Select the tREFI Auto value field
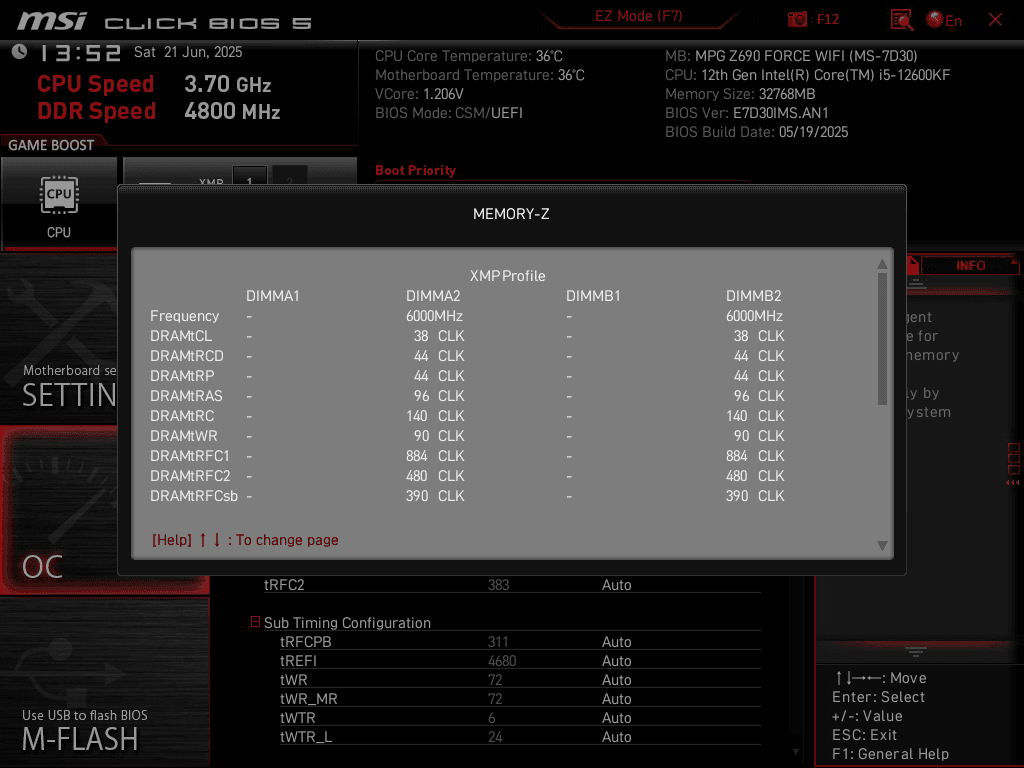 616,661
